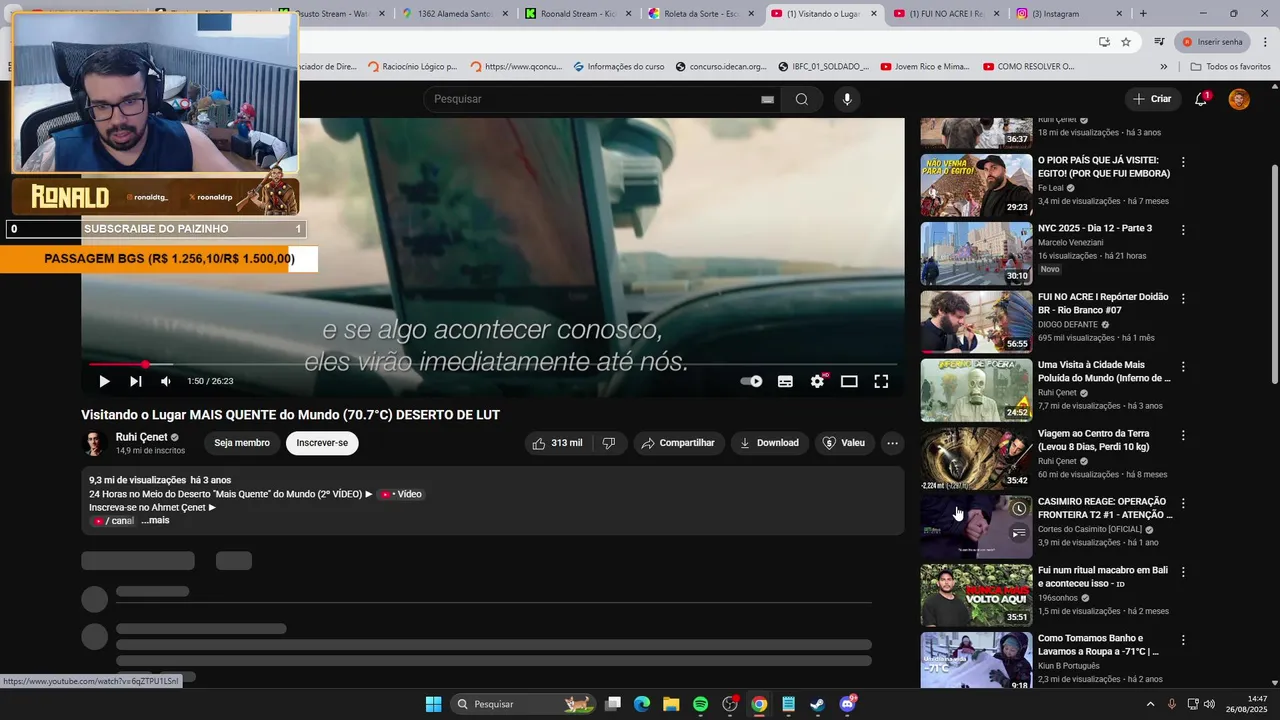Subscribe with Inscrever-se button
This screenshot has height=720, width=1280.
(322, 443)
